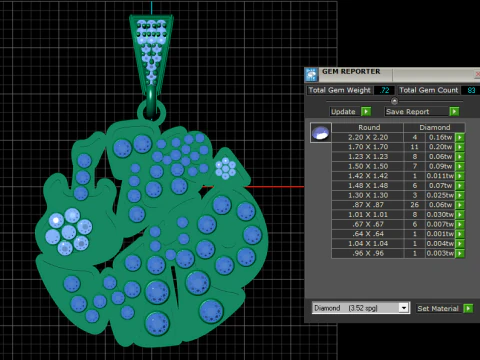The image size is (480, 360).
Task: Select the .87 X .87 size cell
Action: (368, 205)
